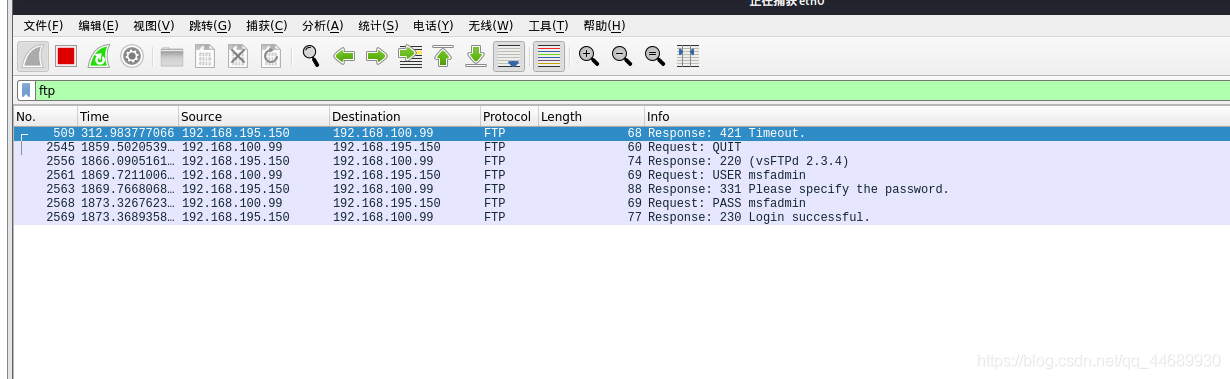Viewport: 1230px width, 379px height.
Task: Click time cell 312.983777066
Action: (128, 133)
